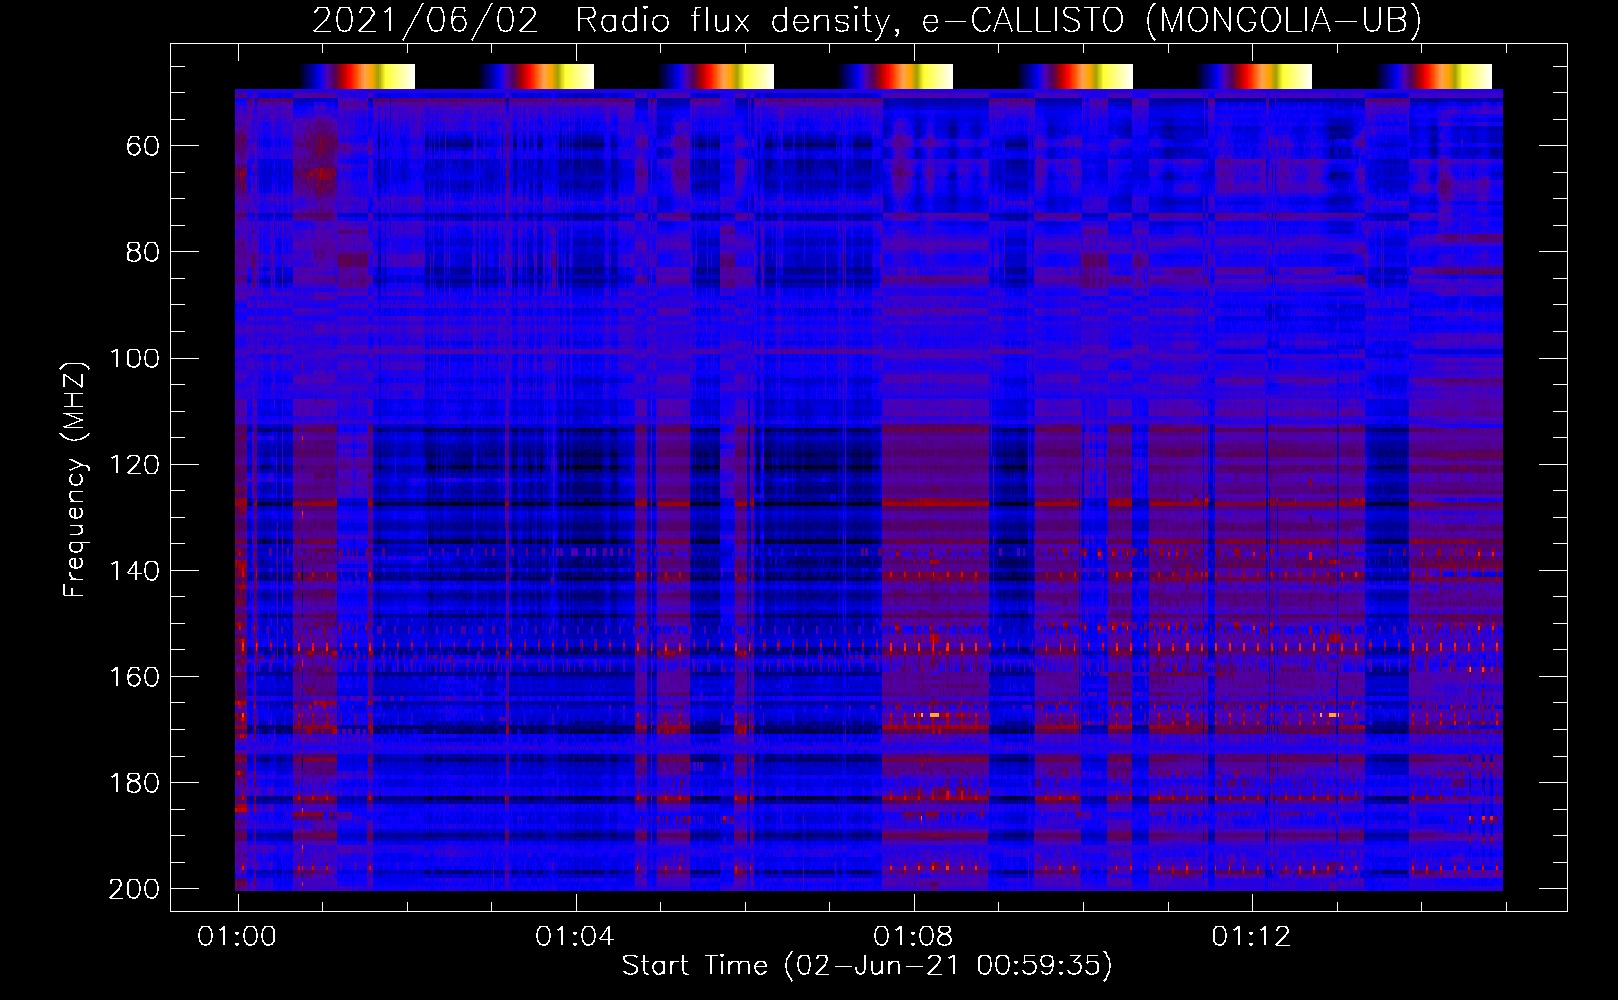
Task: Click the 120 MHz frequency label
Action: click(134, 465)
